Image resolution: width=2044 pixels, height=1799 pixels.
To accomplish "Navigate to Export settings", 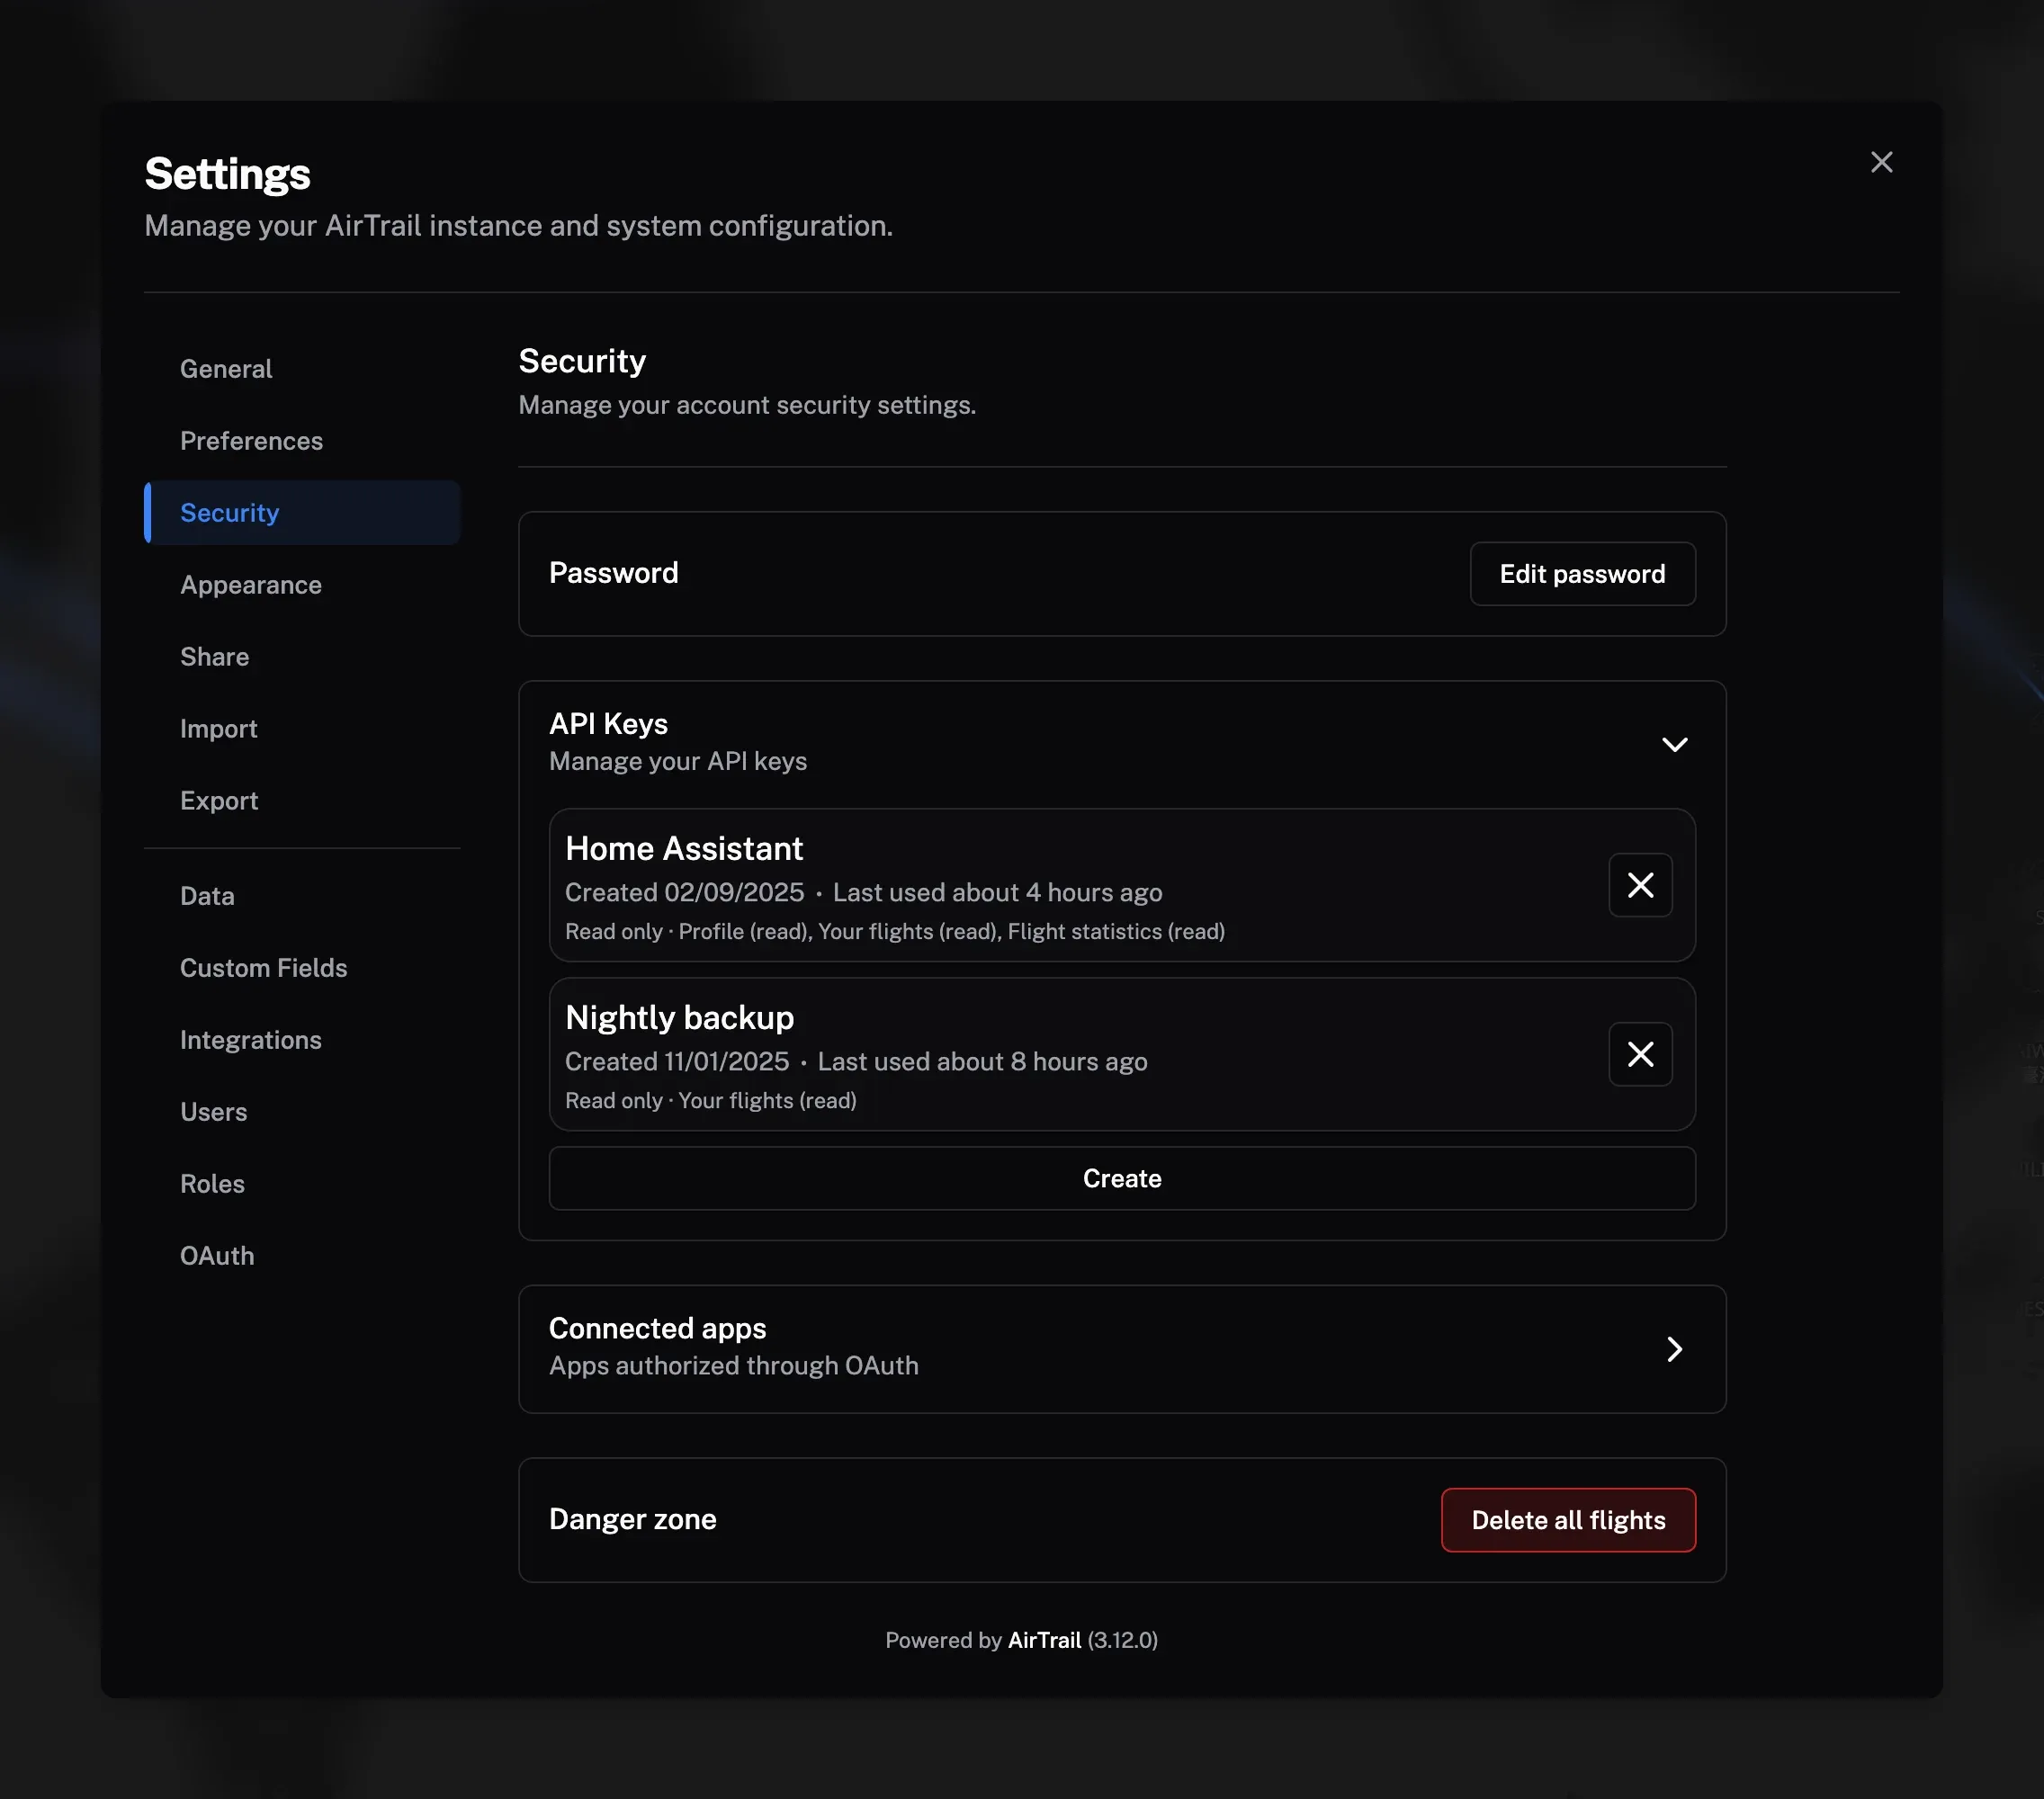I will [302, 801].
